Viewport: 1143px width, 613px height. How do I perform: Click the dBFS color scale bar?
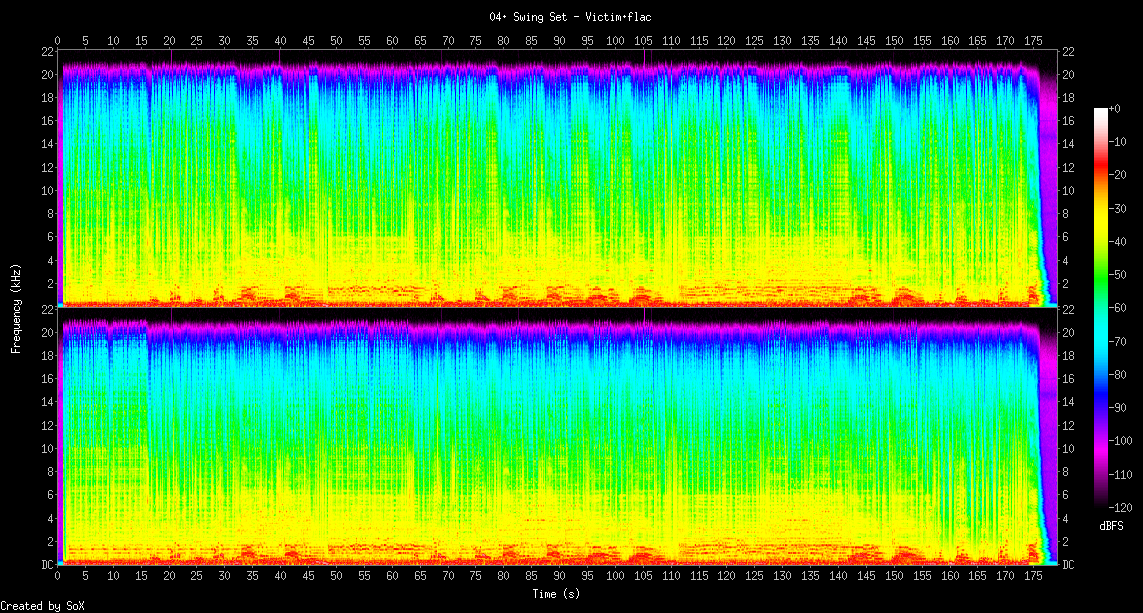[x=1101, y=308]
